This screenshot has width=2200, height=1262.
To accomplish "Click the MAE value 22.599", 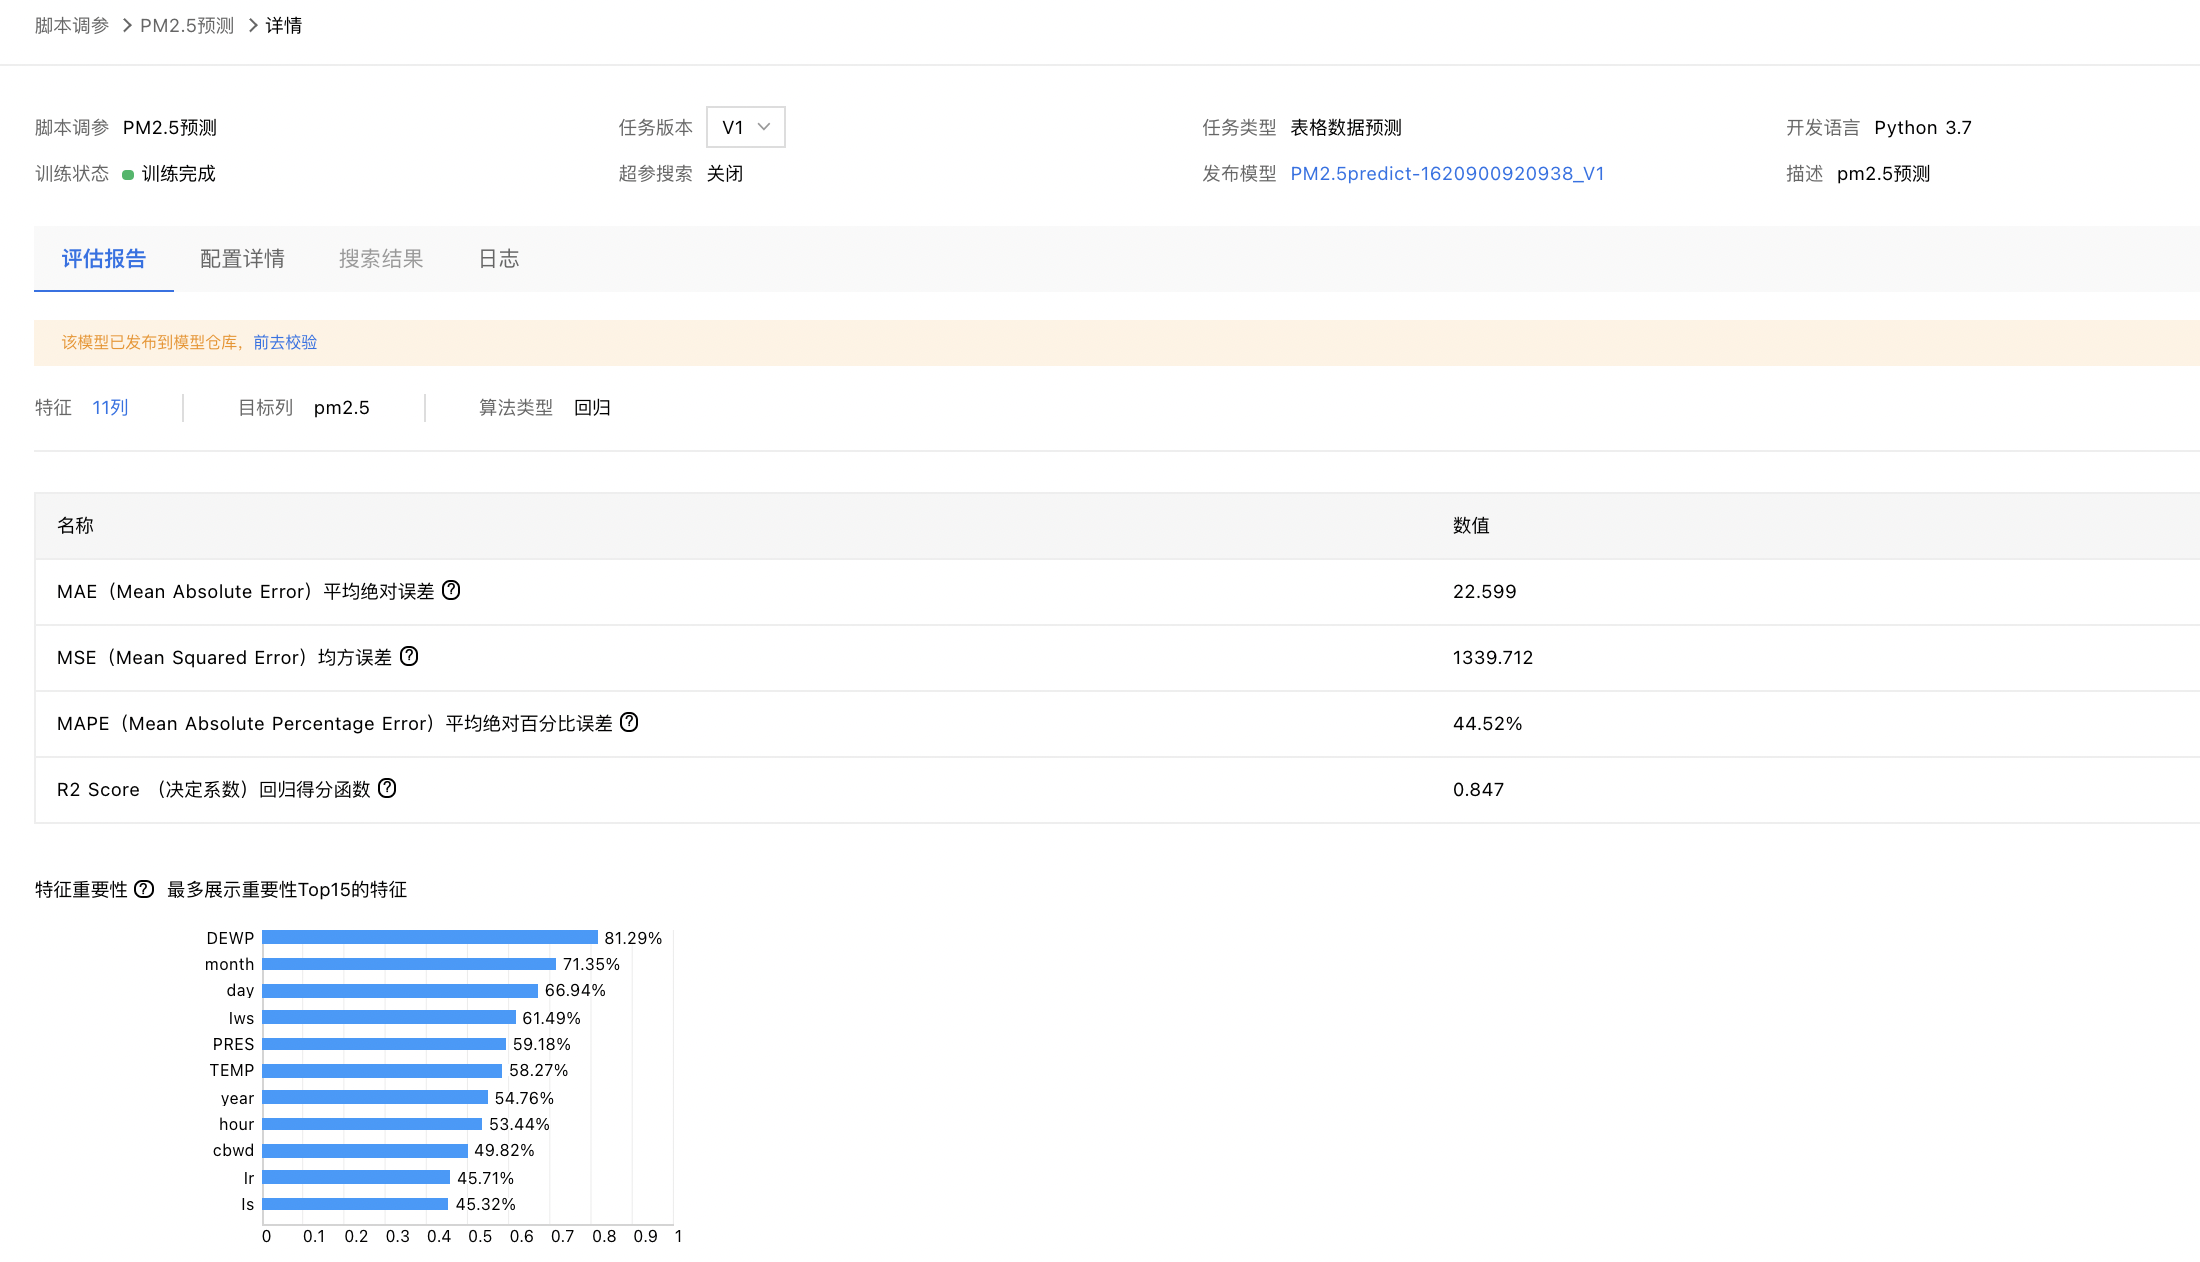I will (1485, 591).
